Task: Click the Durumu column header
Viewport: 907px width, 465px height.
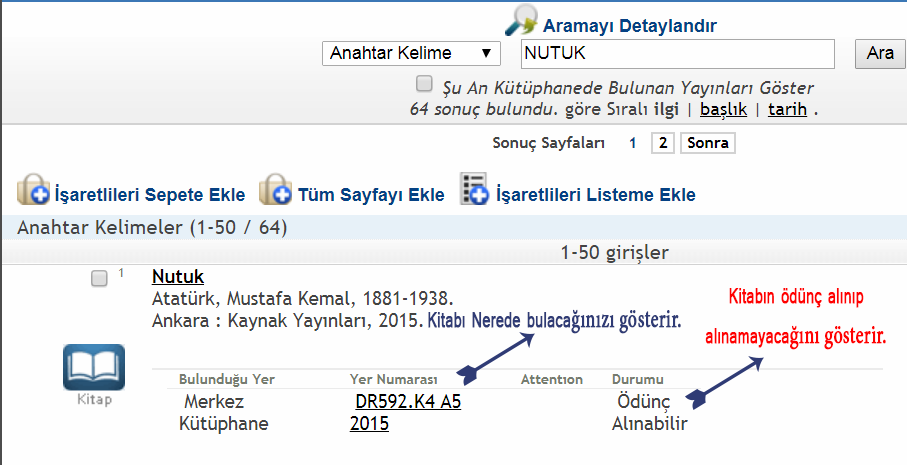Action: pyautogui.click(x=638, y=380)
